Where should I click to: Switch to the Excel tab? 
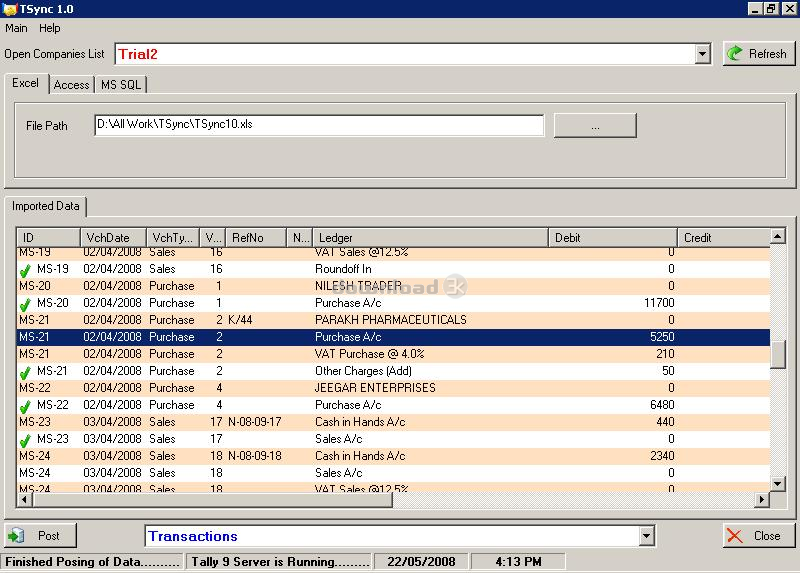tap(26, 83)
